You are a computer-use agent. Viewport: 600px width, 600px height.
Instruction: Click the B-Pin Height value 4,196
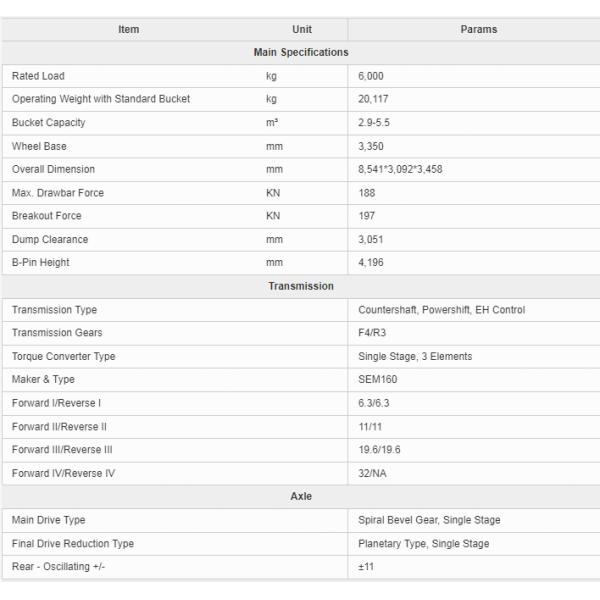click(x=371, y=263)
